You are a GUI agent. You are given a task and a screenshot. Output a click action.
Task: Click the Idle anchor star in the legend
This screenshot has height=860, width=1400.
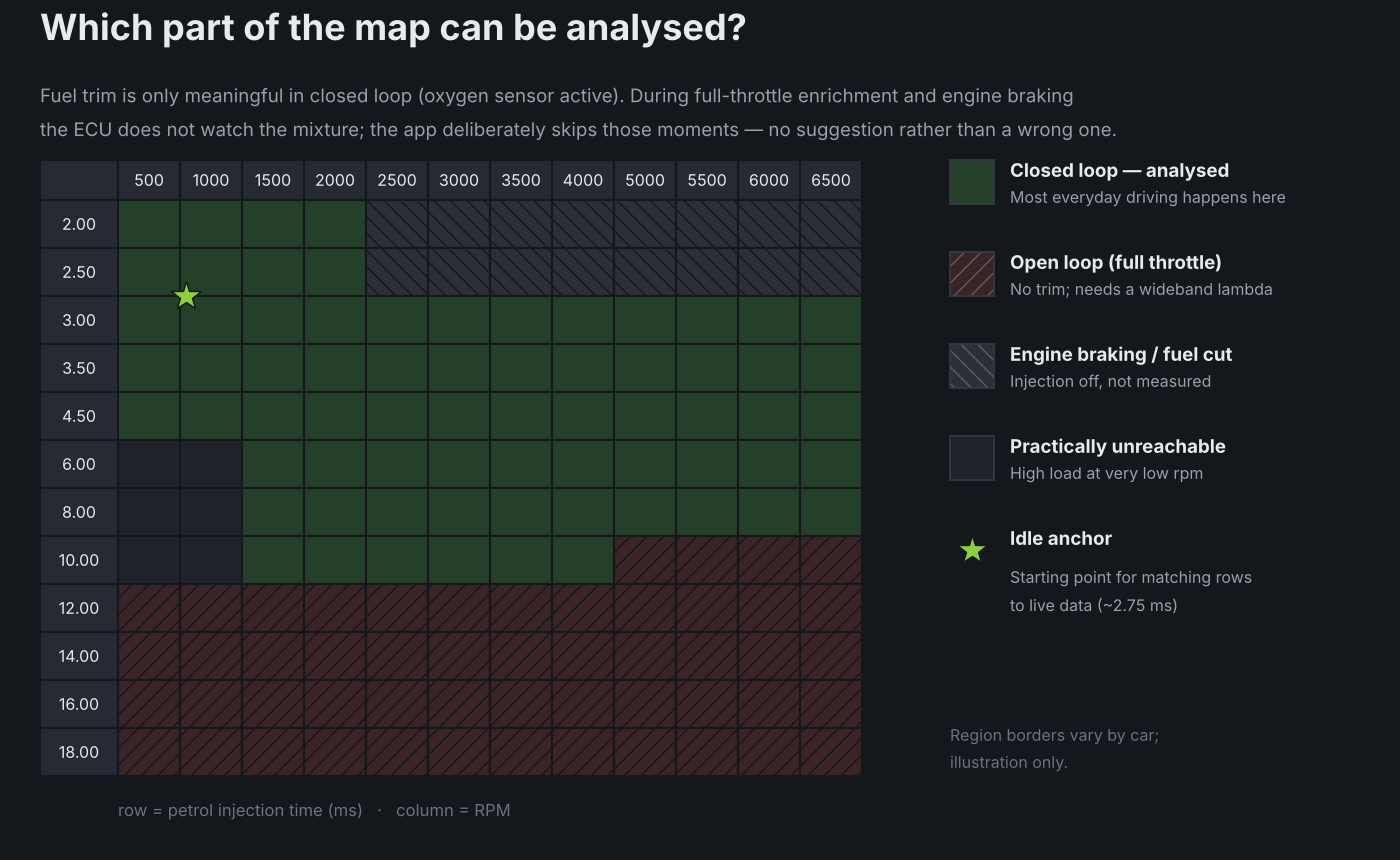click(x=972, y=550)
